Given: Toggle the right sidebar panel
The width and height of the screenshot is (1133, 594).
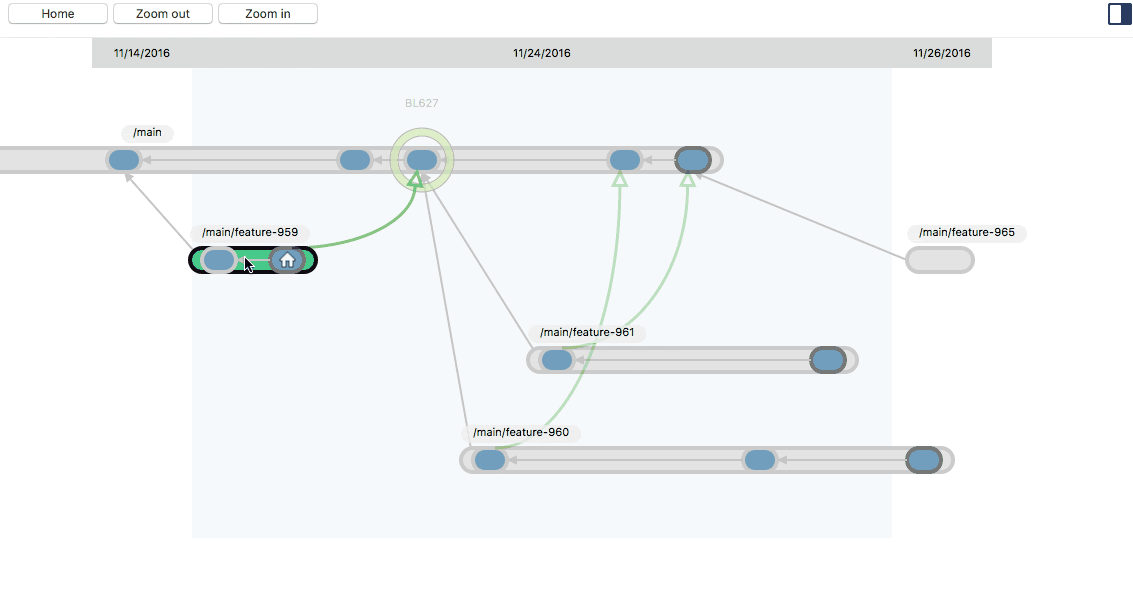Looking at the screenshot, I should click(x=1118, y=13).
